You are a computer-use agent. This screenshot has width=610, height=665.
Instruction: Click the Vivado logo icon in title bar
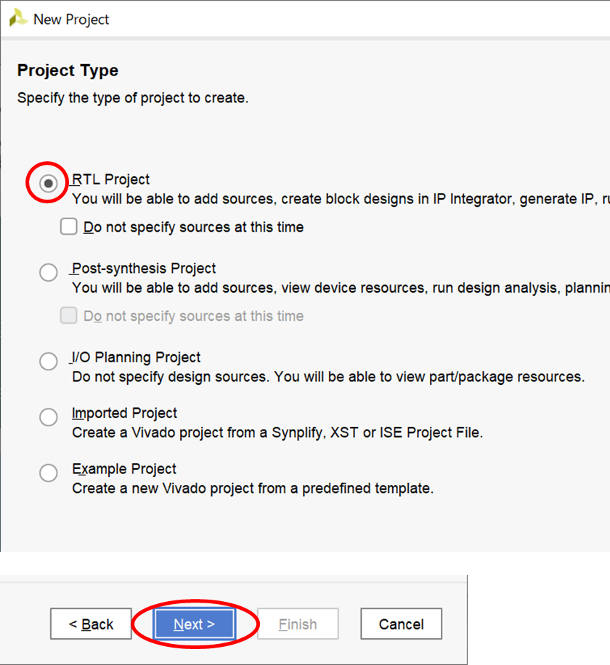(x=17, y=18)
